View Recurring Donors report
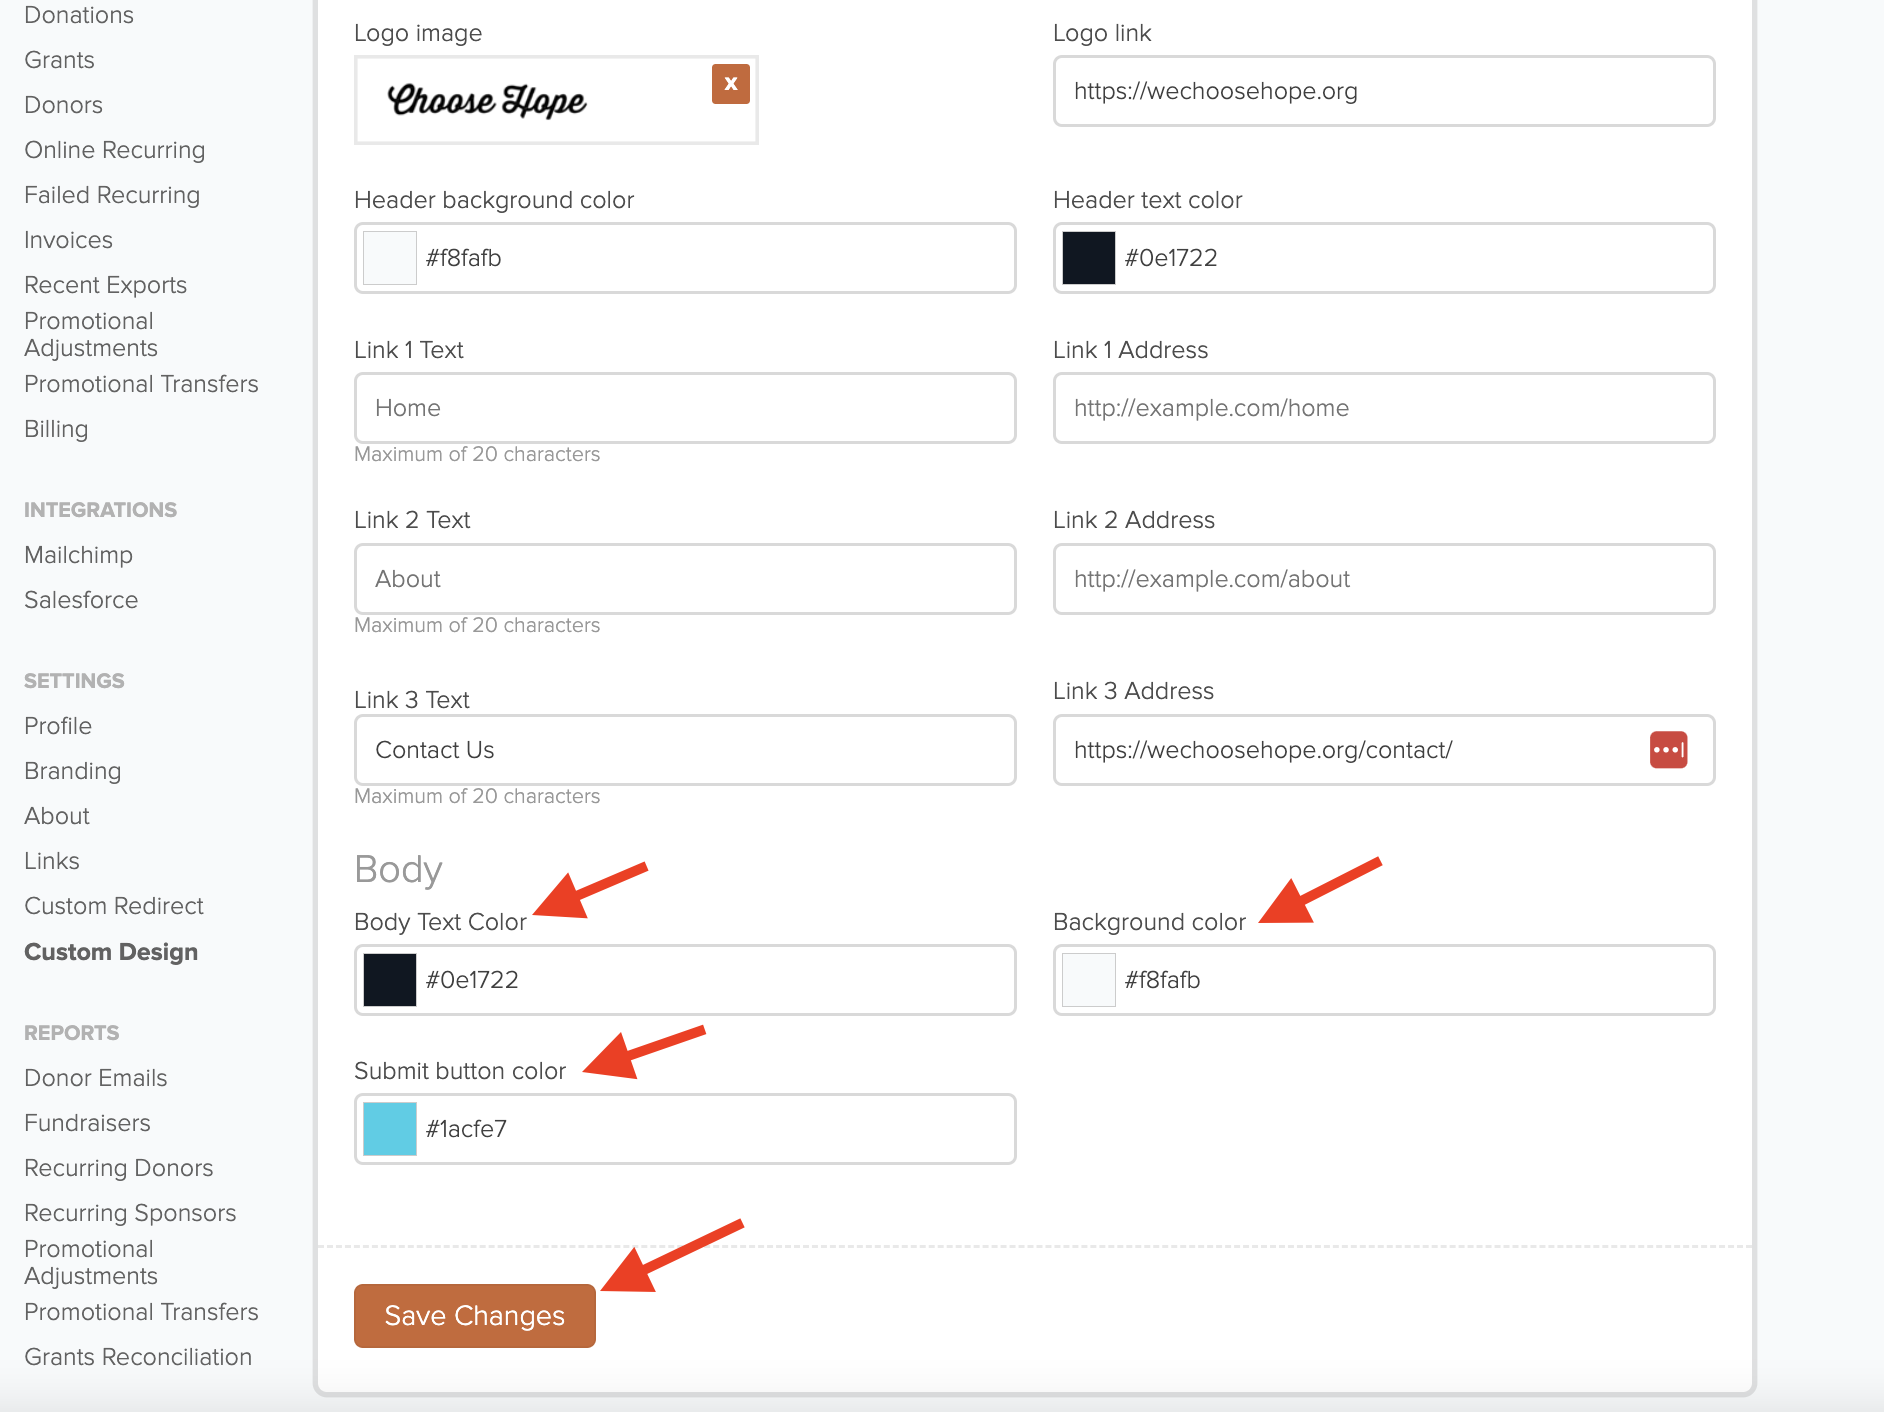Image resolution: width=1884 pixels, height=1412 pixels. pos(118,1168)
